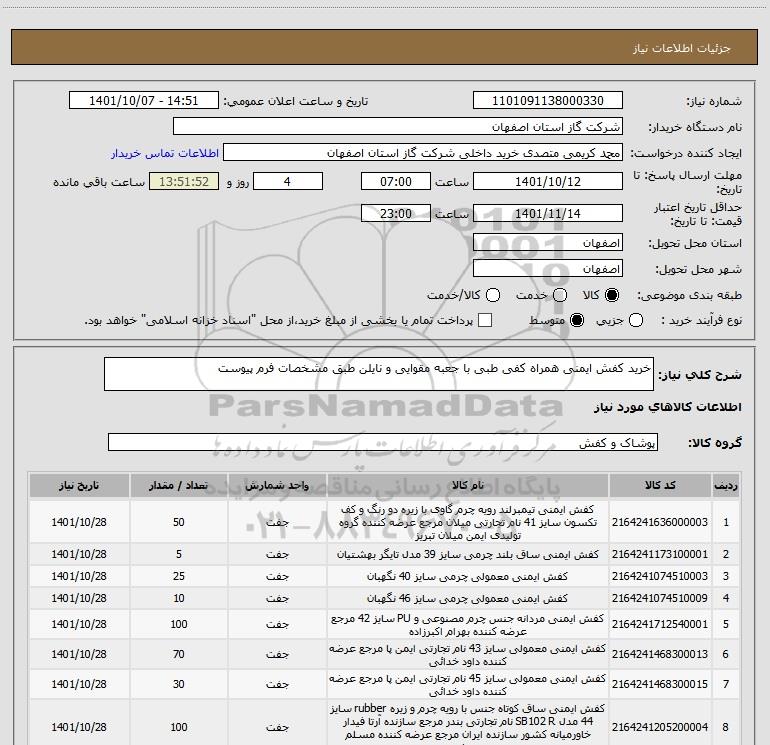The height and width of the screenshot is (745, 770).
Task: Click the need number field 1101091138000330
Action: point(548,101)
